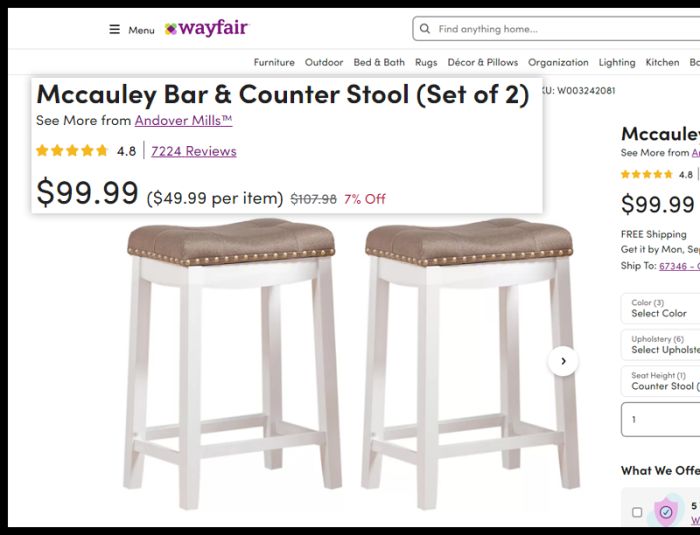Click the gold star rating icons
Screen dimensions: 700x535
click(x=72, y=151)
